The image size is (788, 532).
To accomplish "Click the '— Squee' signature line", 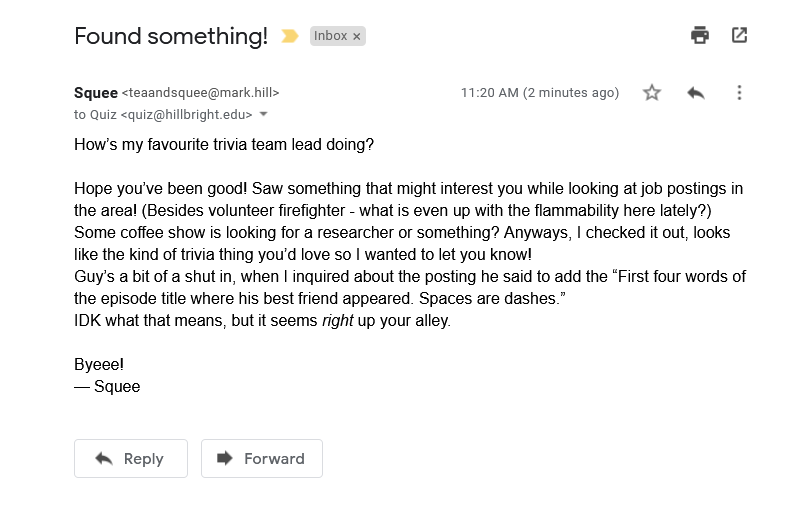I will [107, 386].
